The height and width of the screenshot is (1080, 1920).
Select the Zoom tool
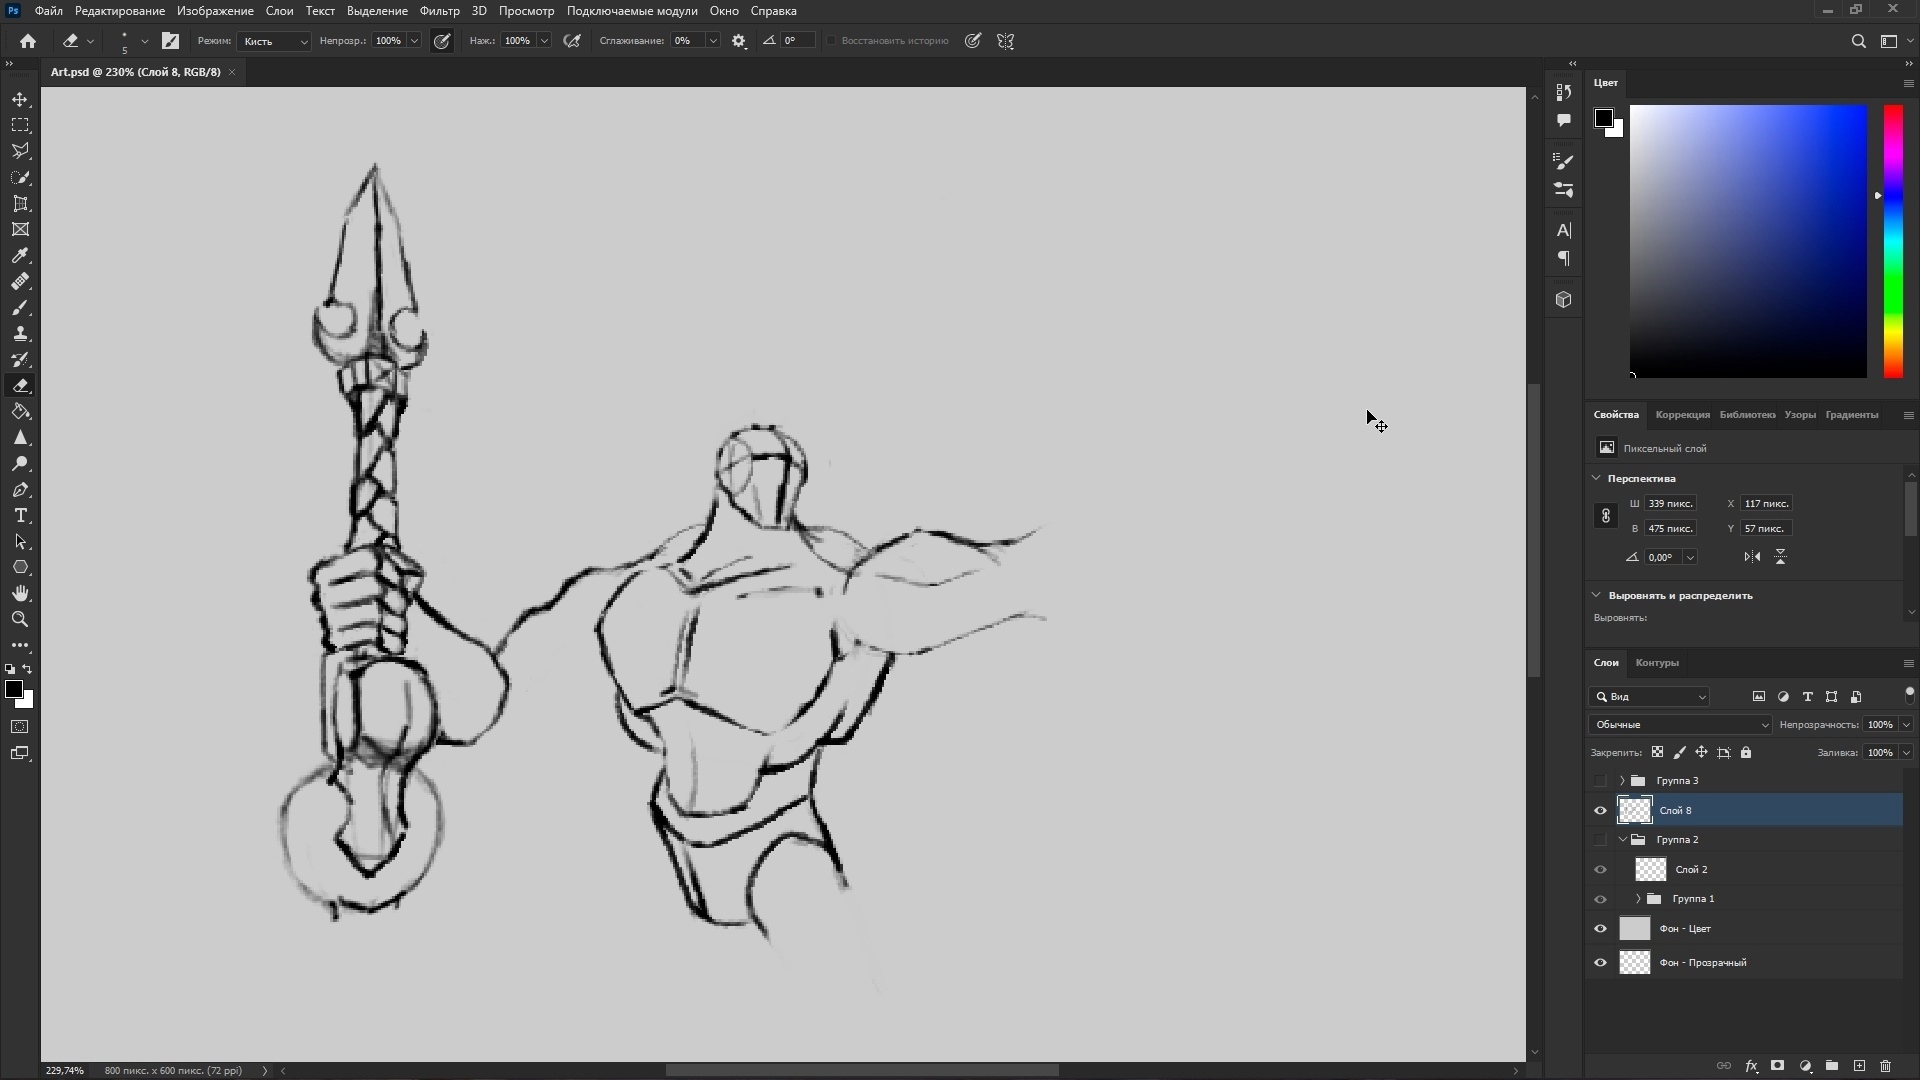(x=20, y=619)
